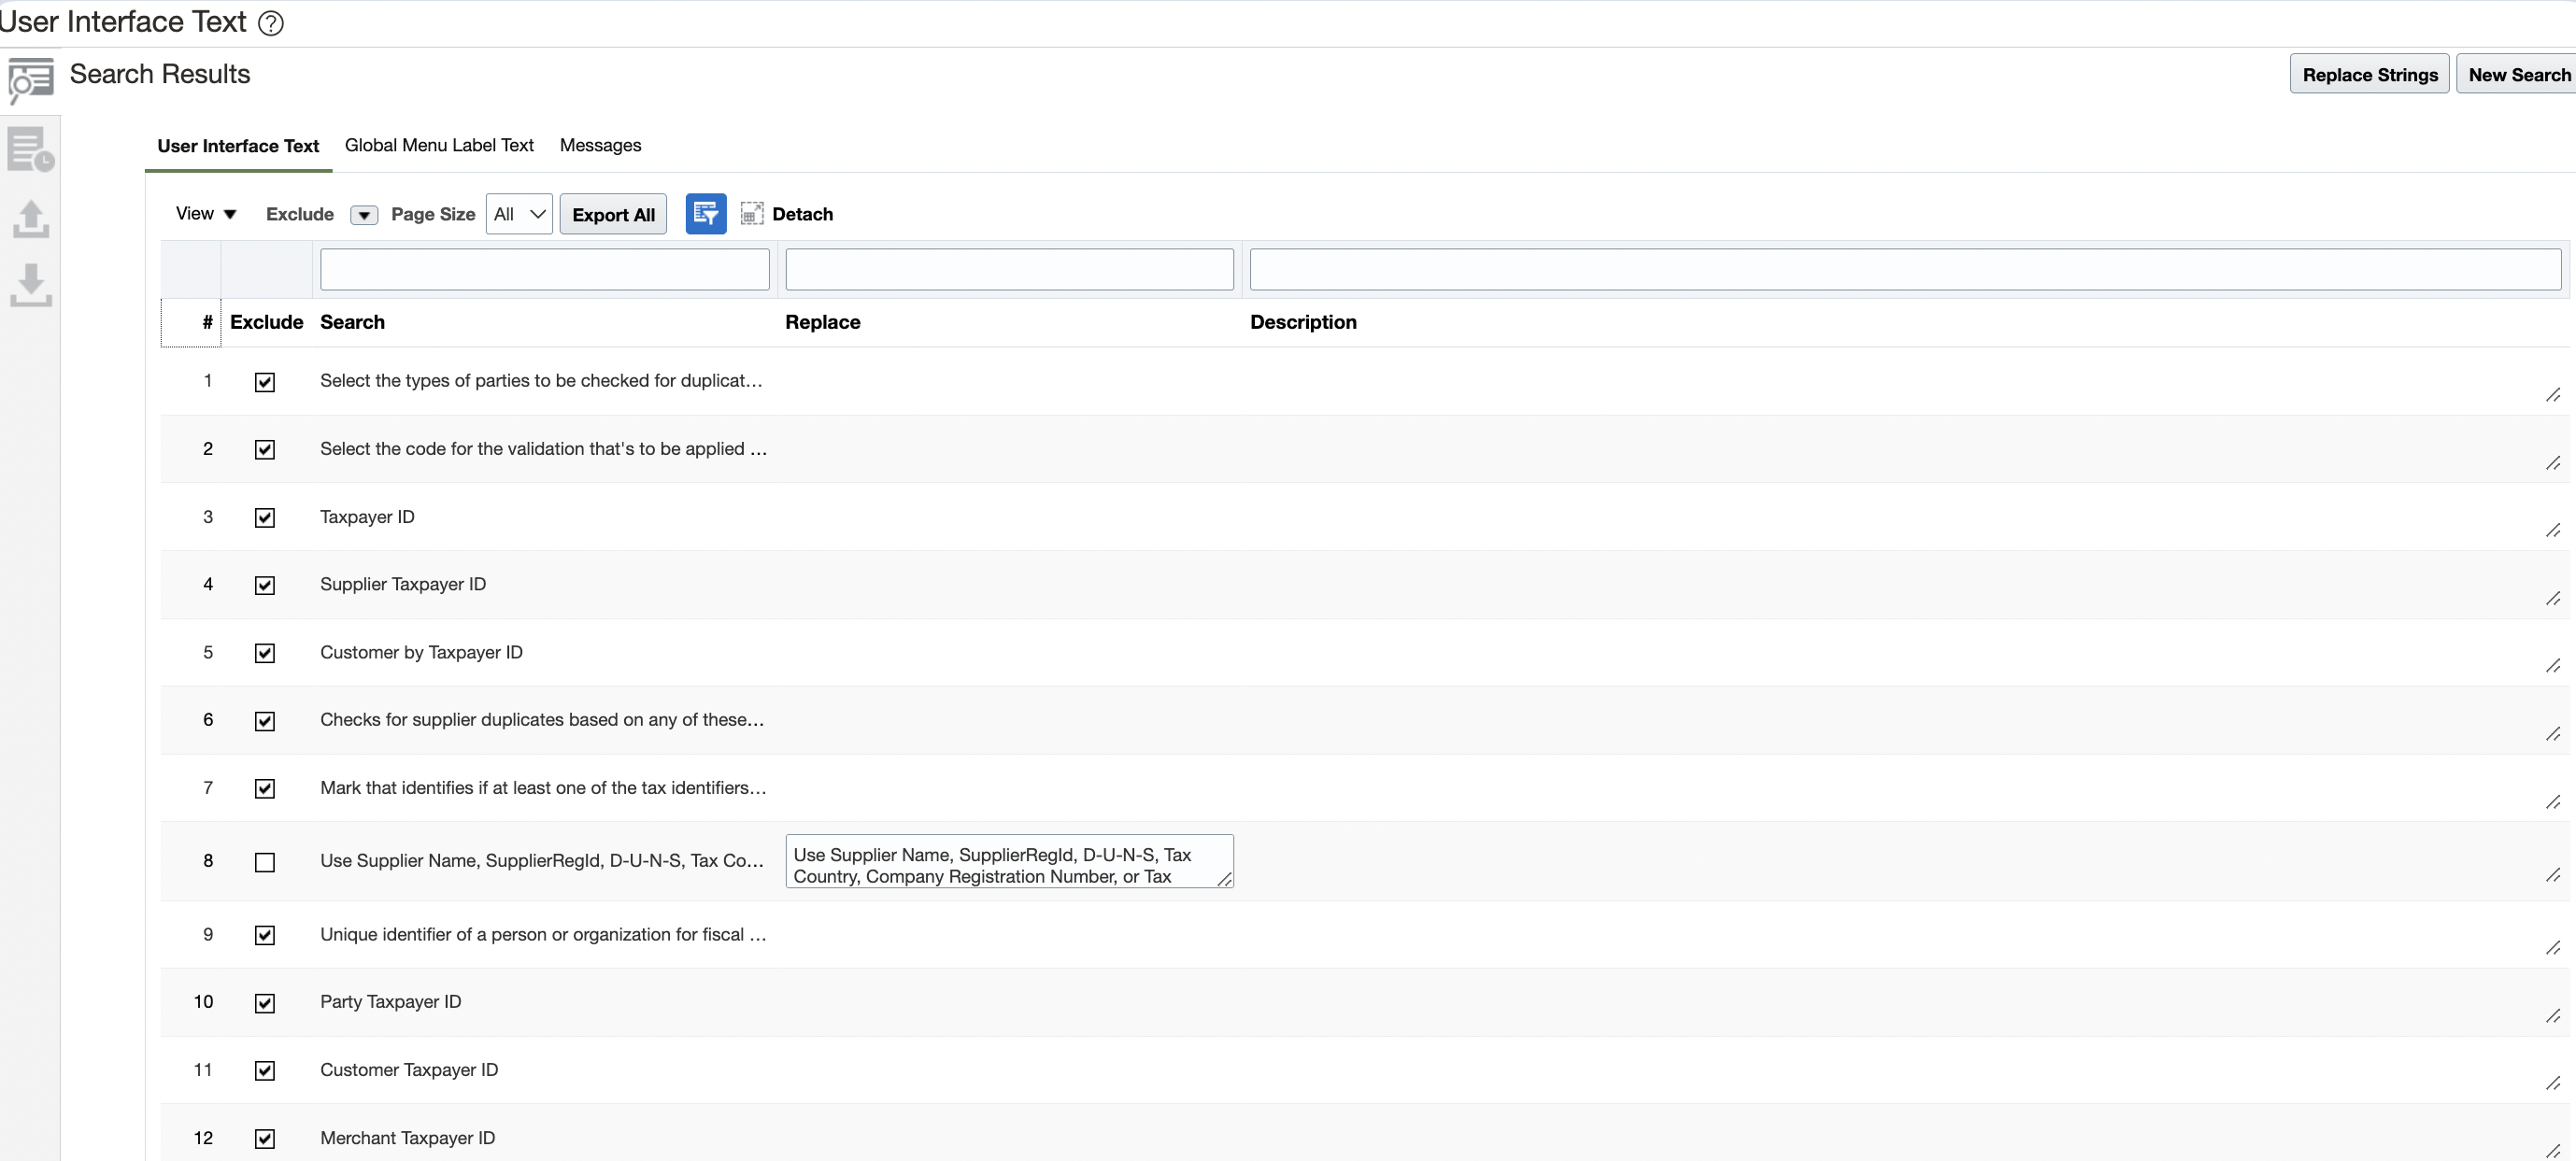Uncheck Exclude on the Customer Taxpayer ID row
This screenshot has height=1161, width=2576.
click(x=265, y=1070)
